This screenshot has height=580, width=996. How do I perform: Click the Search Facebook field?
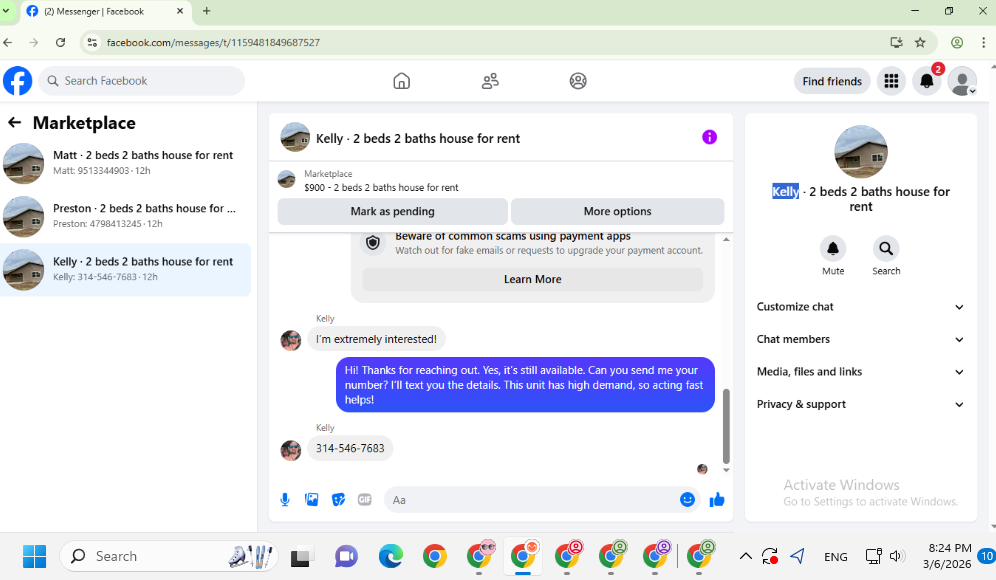(x=142, y=81)
